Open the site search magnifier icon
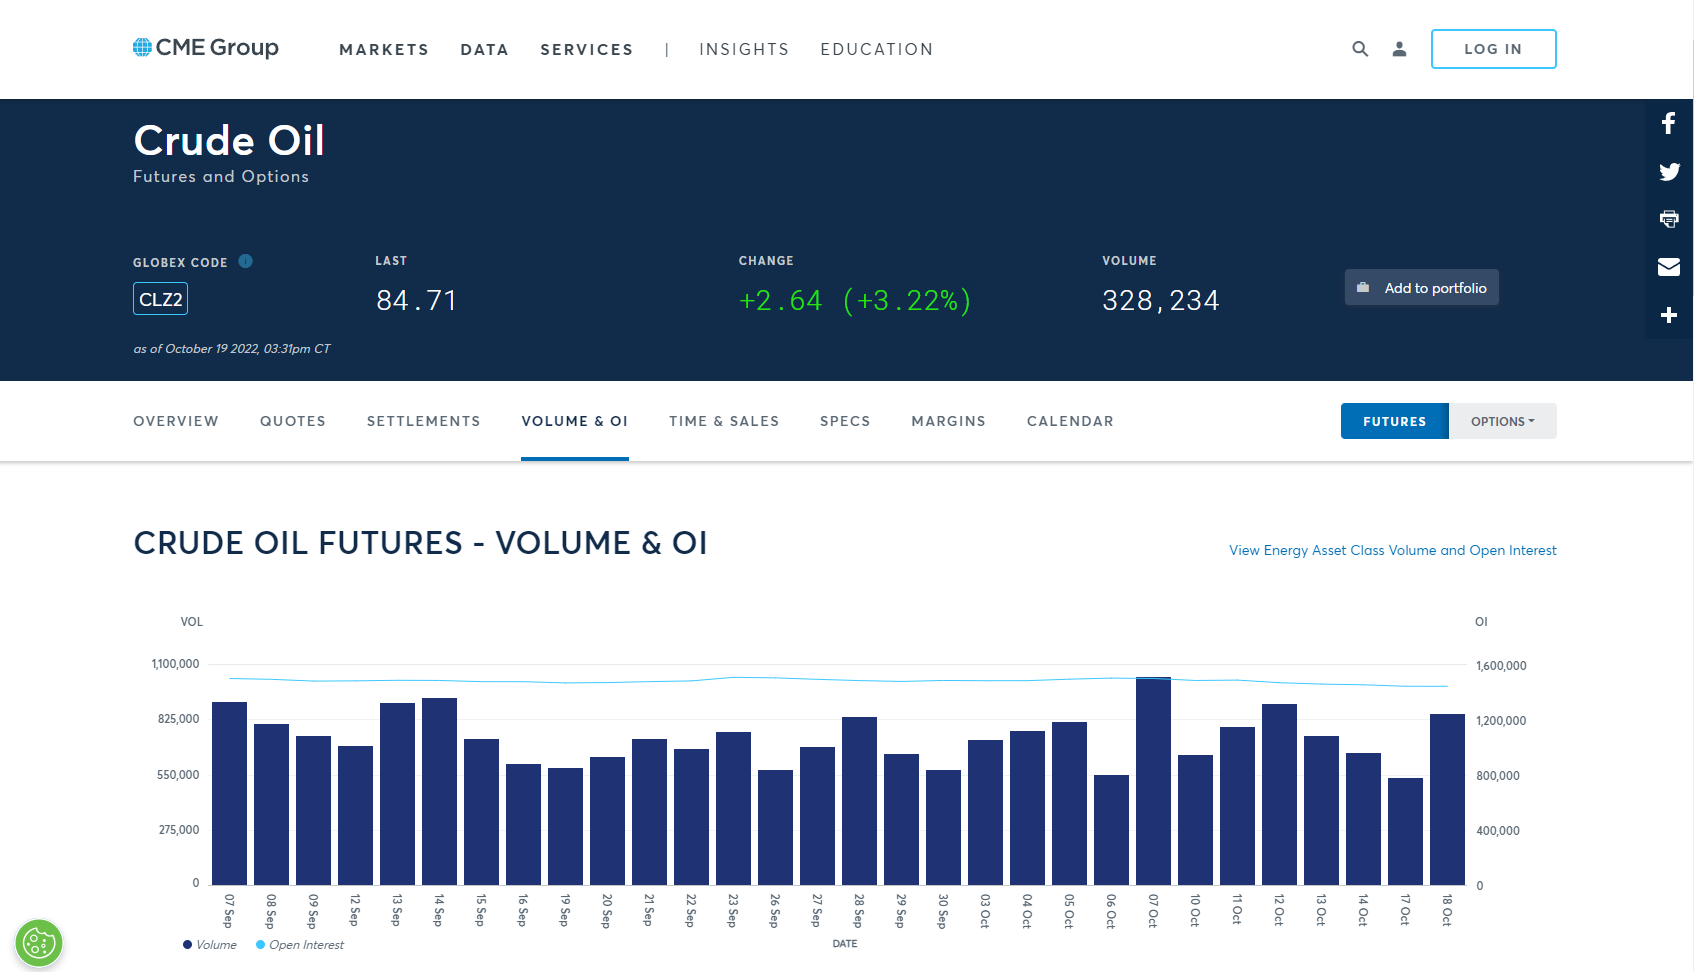Image resolution: width=1694 pixels, height=972 pixels. coord(1360,49)
